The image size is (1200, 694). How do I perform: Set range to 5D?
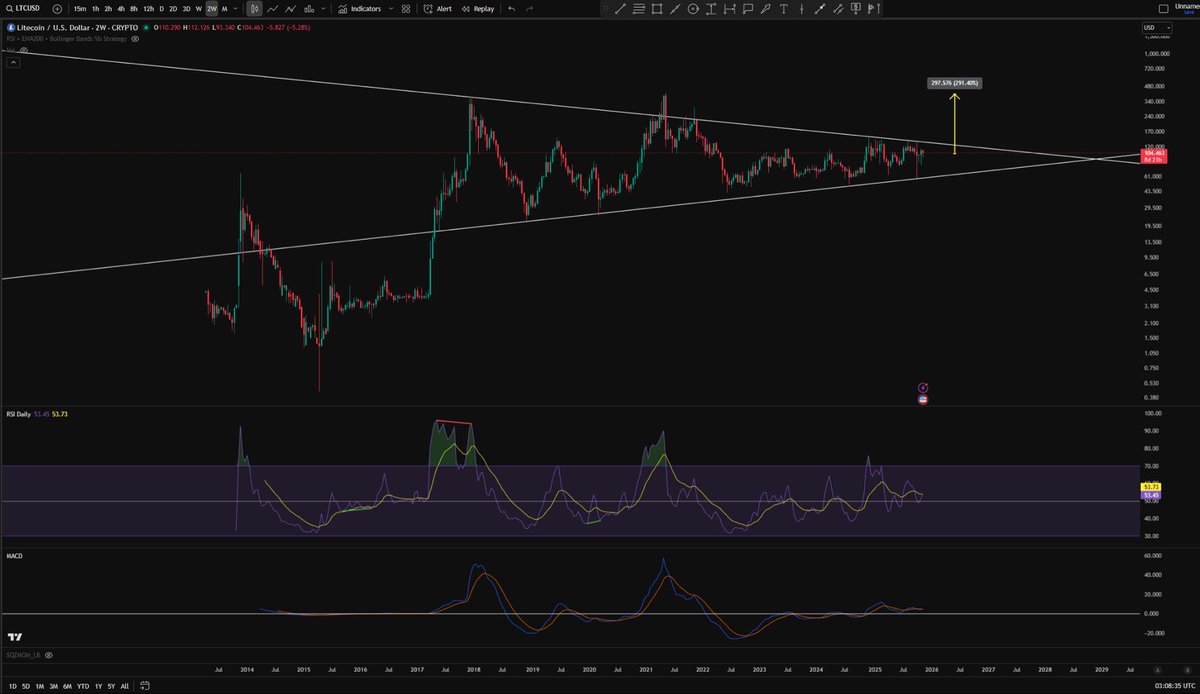click(25, 686)
